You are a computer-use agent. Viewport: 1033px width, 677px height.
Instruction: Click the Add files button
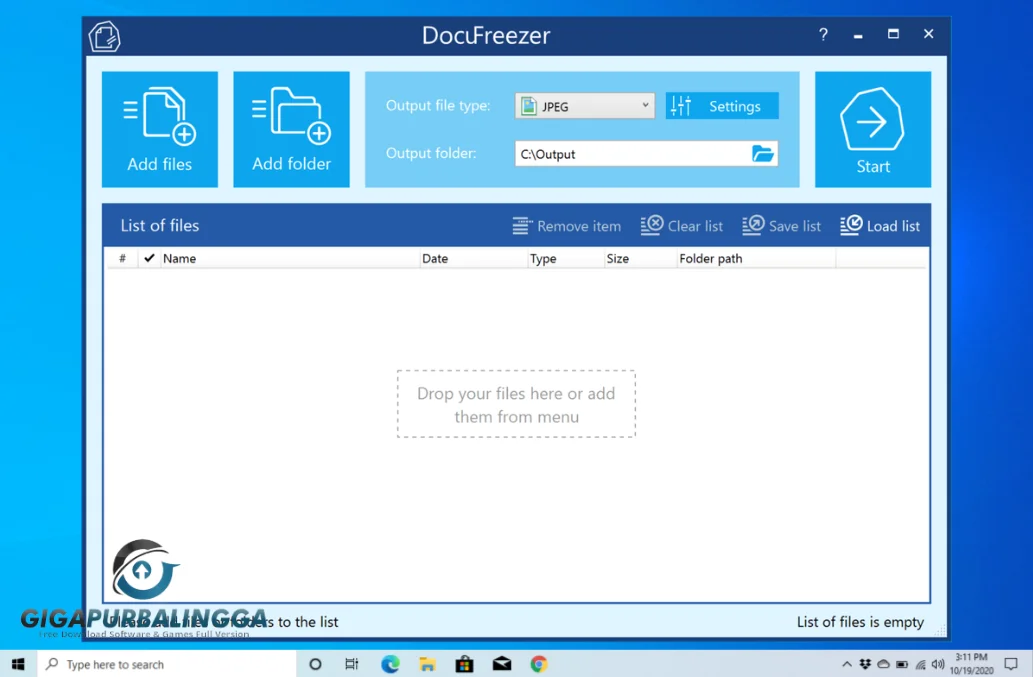[x=159, y=129]
